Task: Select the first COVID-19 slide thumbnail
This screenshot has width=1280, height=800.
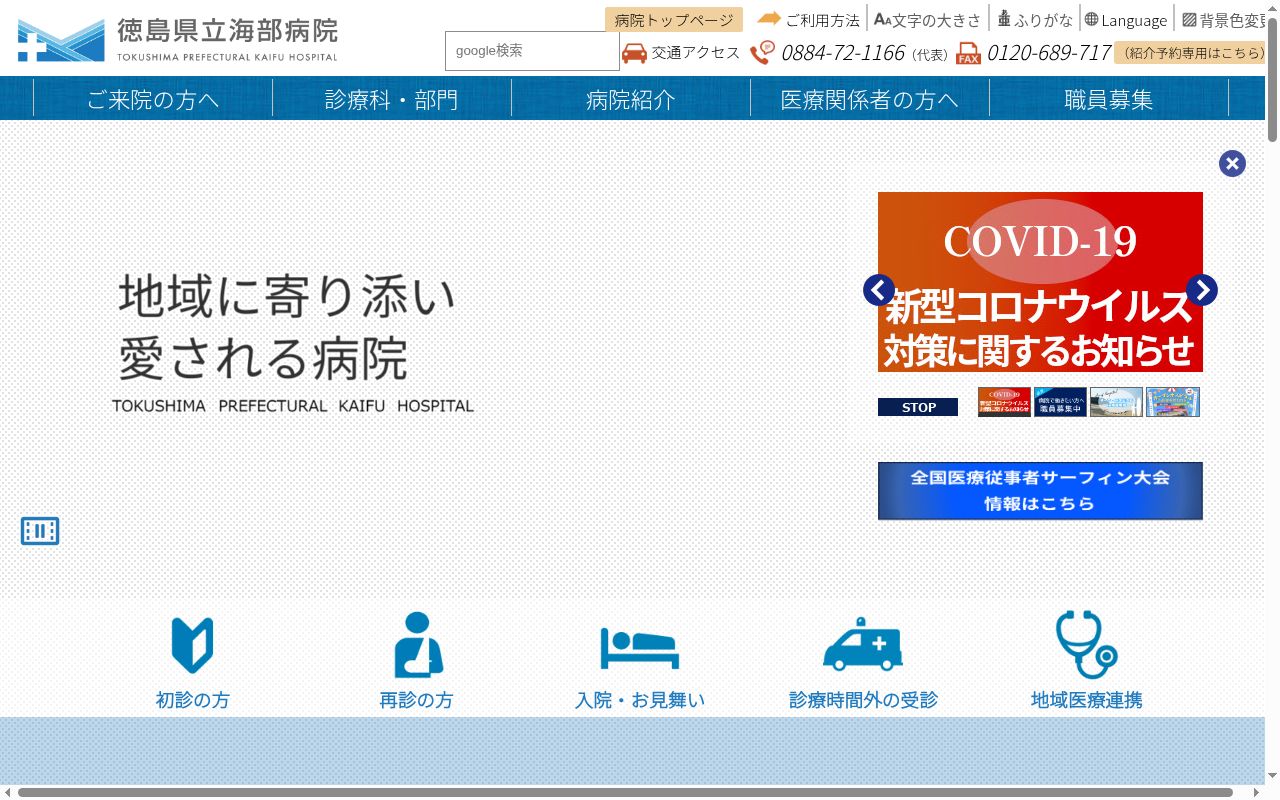Action: [x=1004, y=402]
